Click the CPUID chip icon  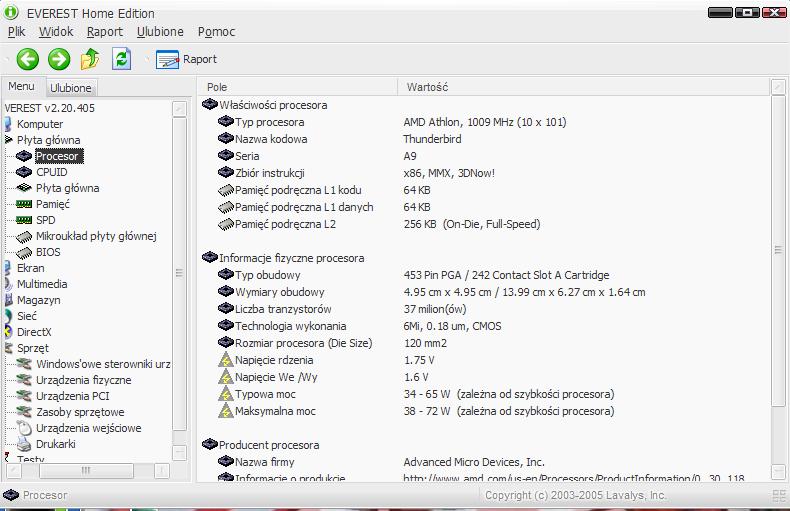pos(24,172)
